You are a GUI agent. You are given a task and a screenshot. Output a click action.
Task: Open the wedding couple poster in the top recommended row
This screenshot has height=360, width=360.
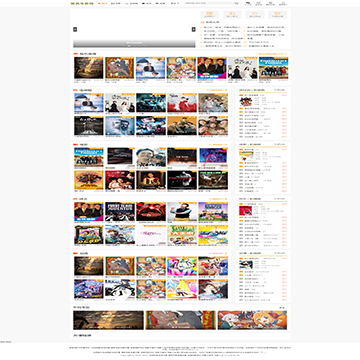point(243,69)
